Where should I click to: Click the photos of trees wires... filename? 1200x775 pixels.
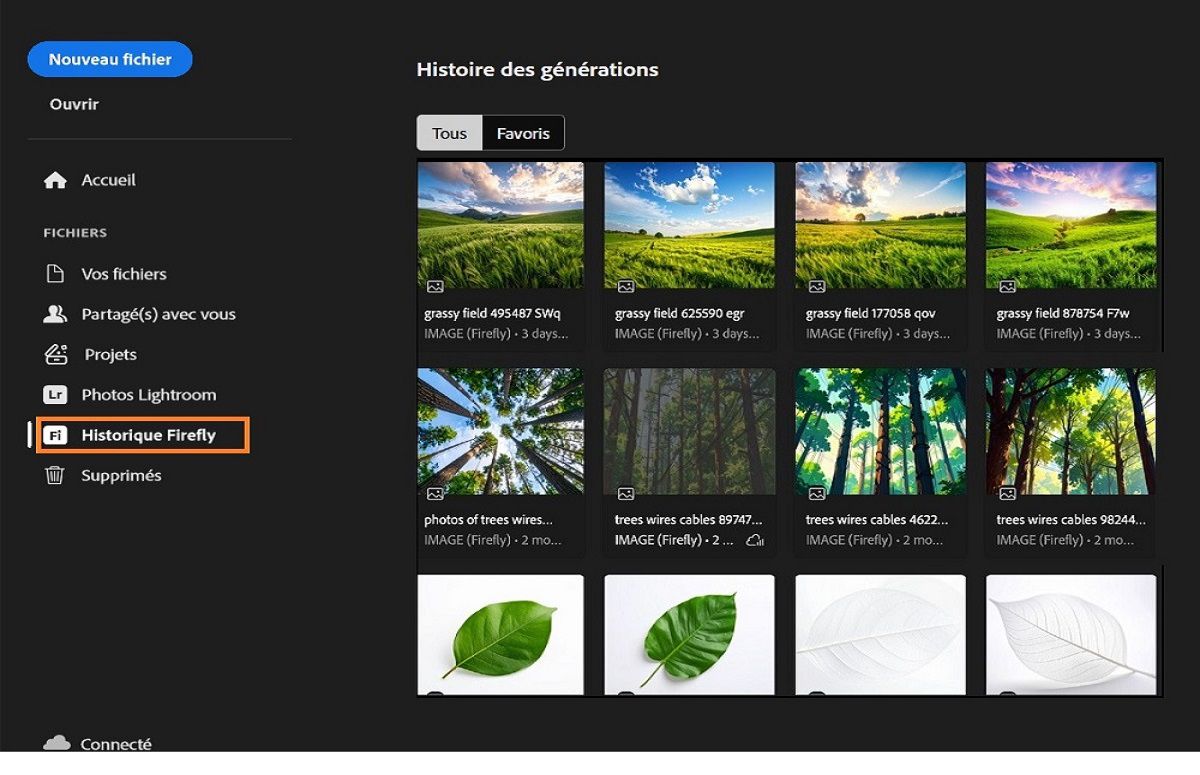(489, 520)
